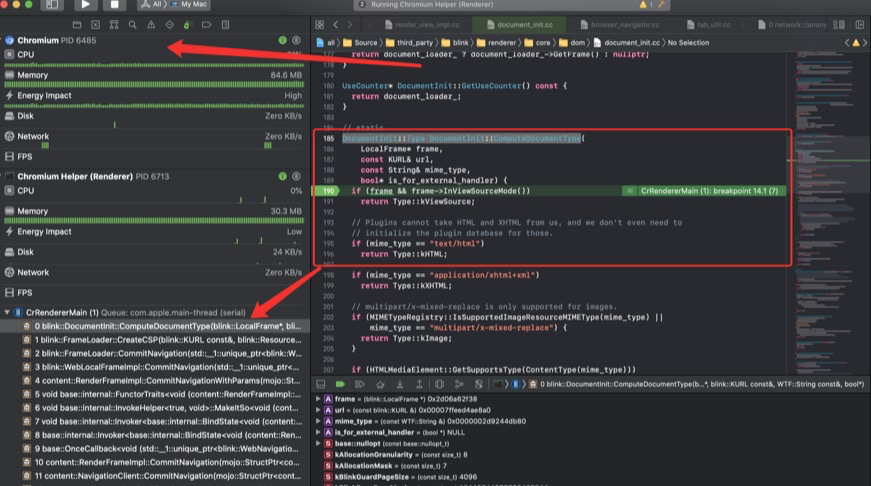Open editor options icon beside tabs
The width and height of the screenshot is (871, 486).
coord(839,24)
